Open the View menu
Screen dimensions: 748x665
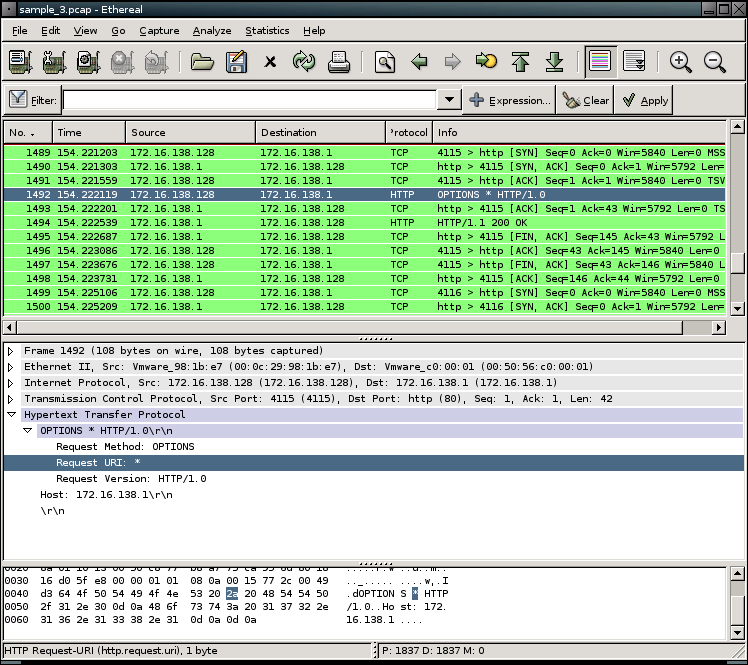click(85, 31)
